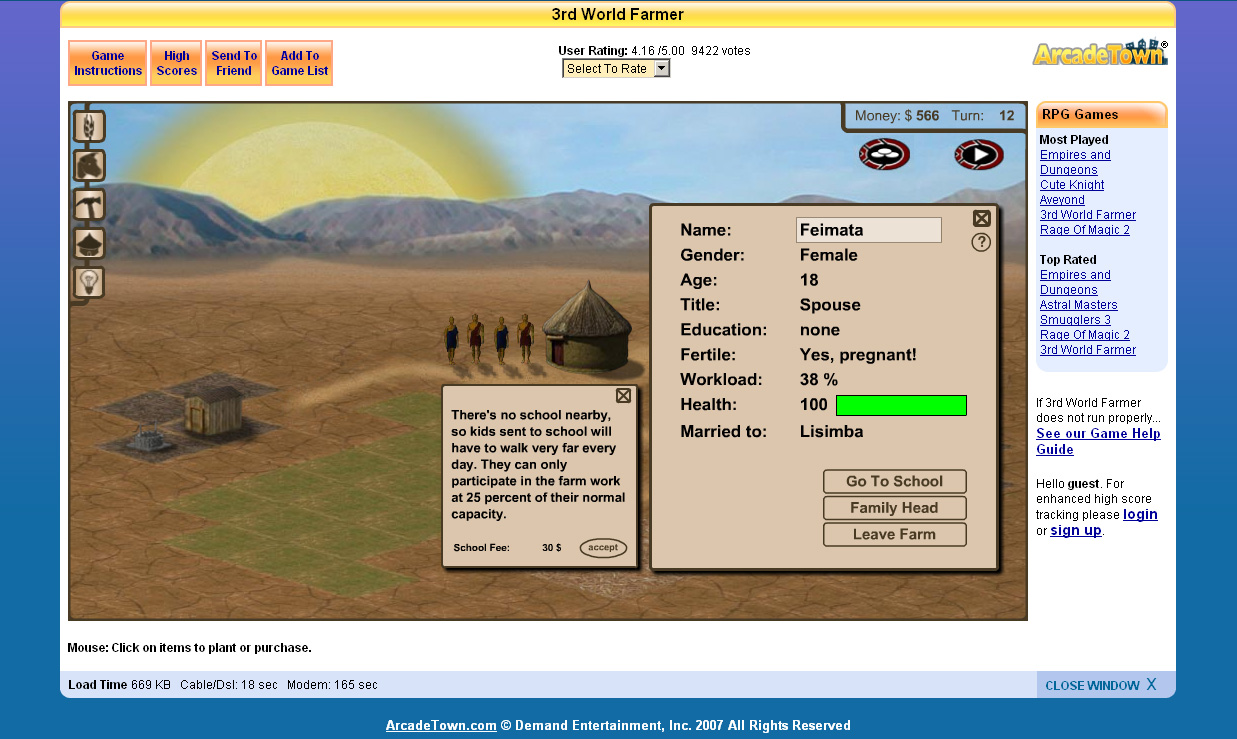This screenshot has width=1237, height=739.
Task: Open Game Instructions
Action: point(108,63)
